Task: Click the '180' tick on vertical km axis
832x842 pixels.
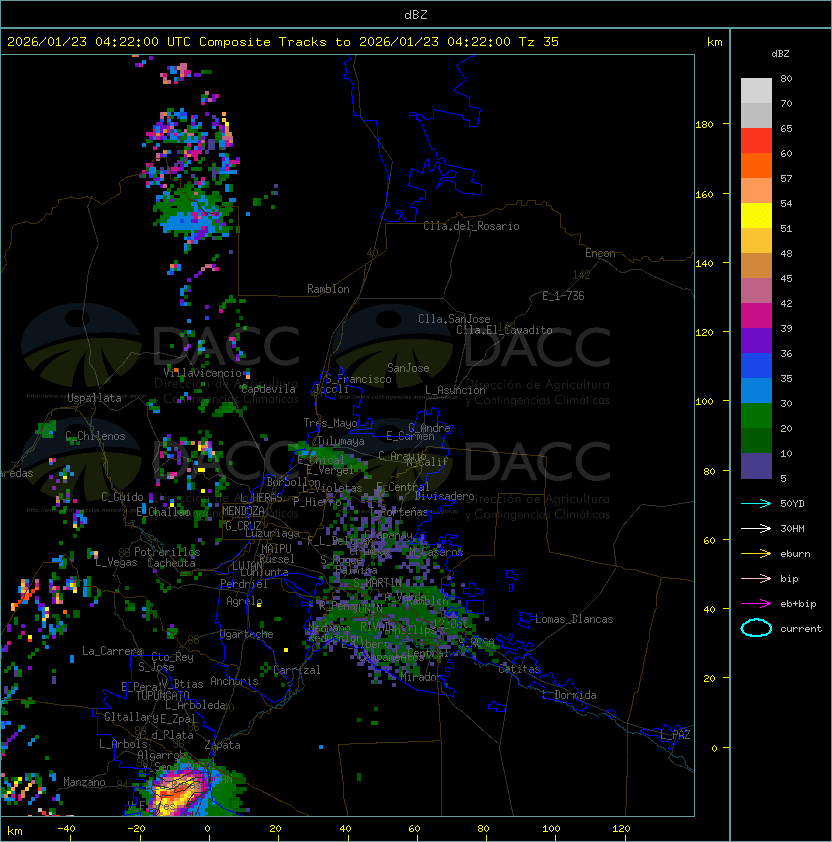Action: click(704, 125)
